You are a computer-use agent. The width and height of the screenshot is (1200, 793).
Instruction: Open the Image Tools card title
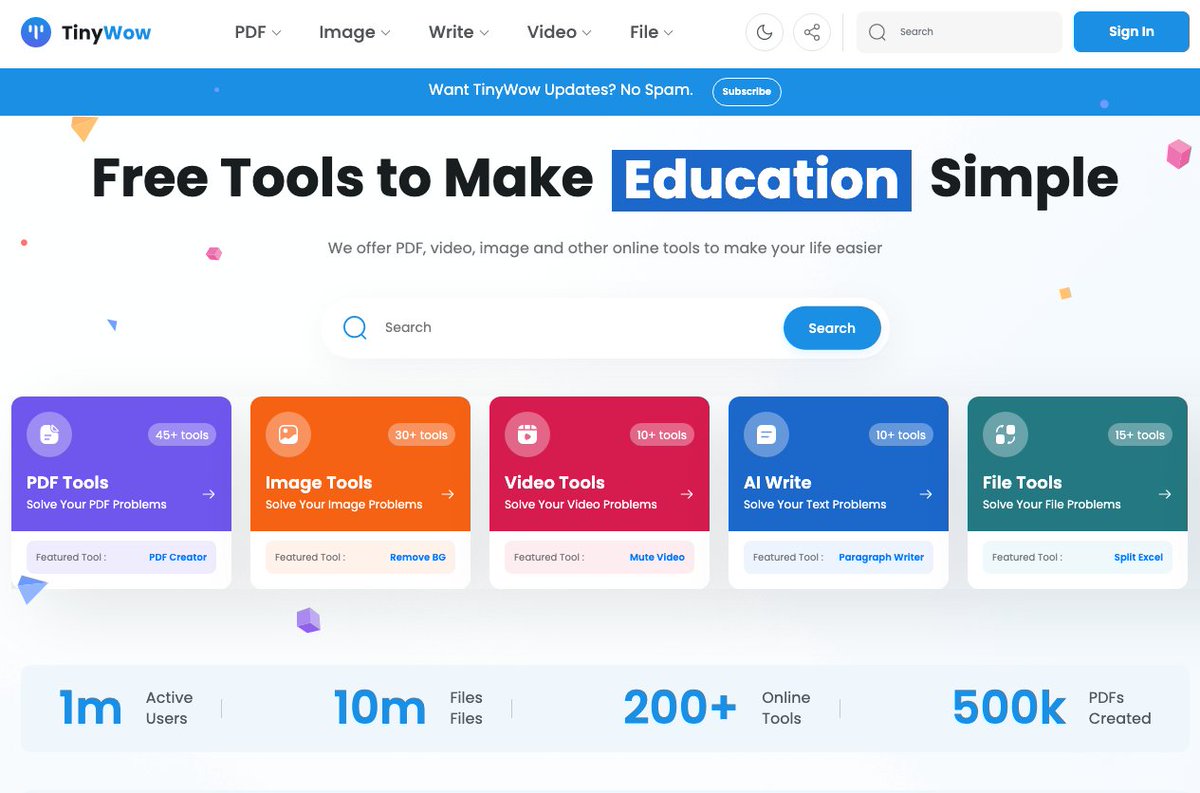click(x=319, y=482)
